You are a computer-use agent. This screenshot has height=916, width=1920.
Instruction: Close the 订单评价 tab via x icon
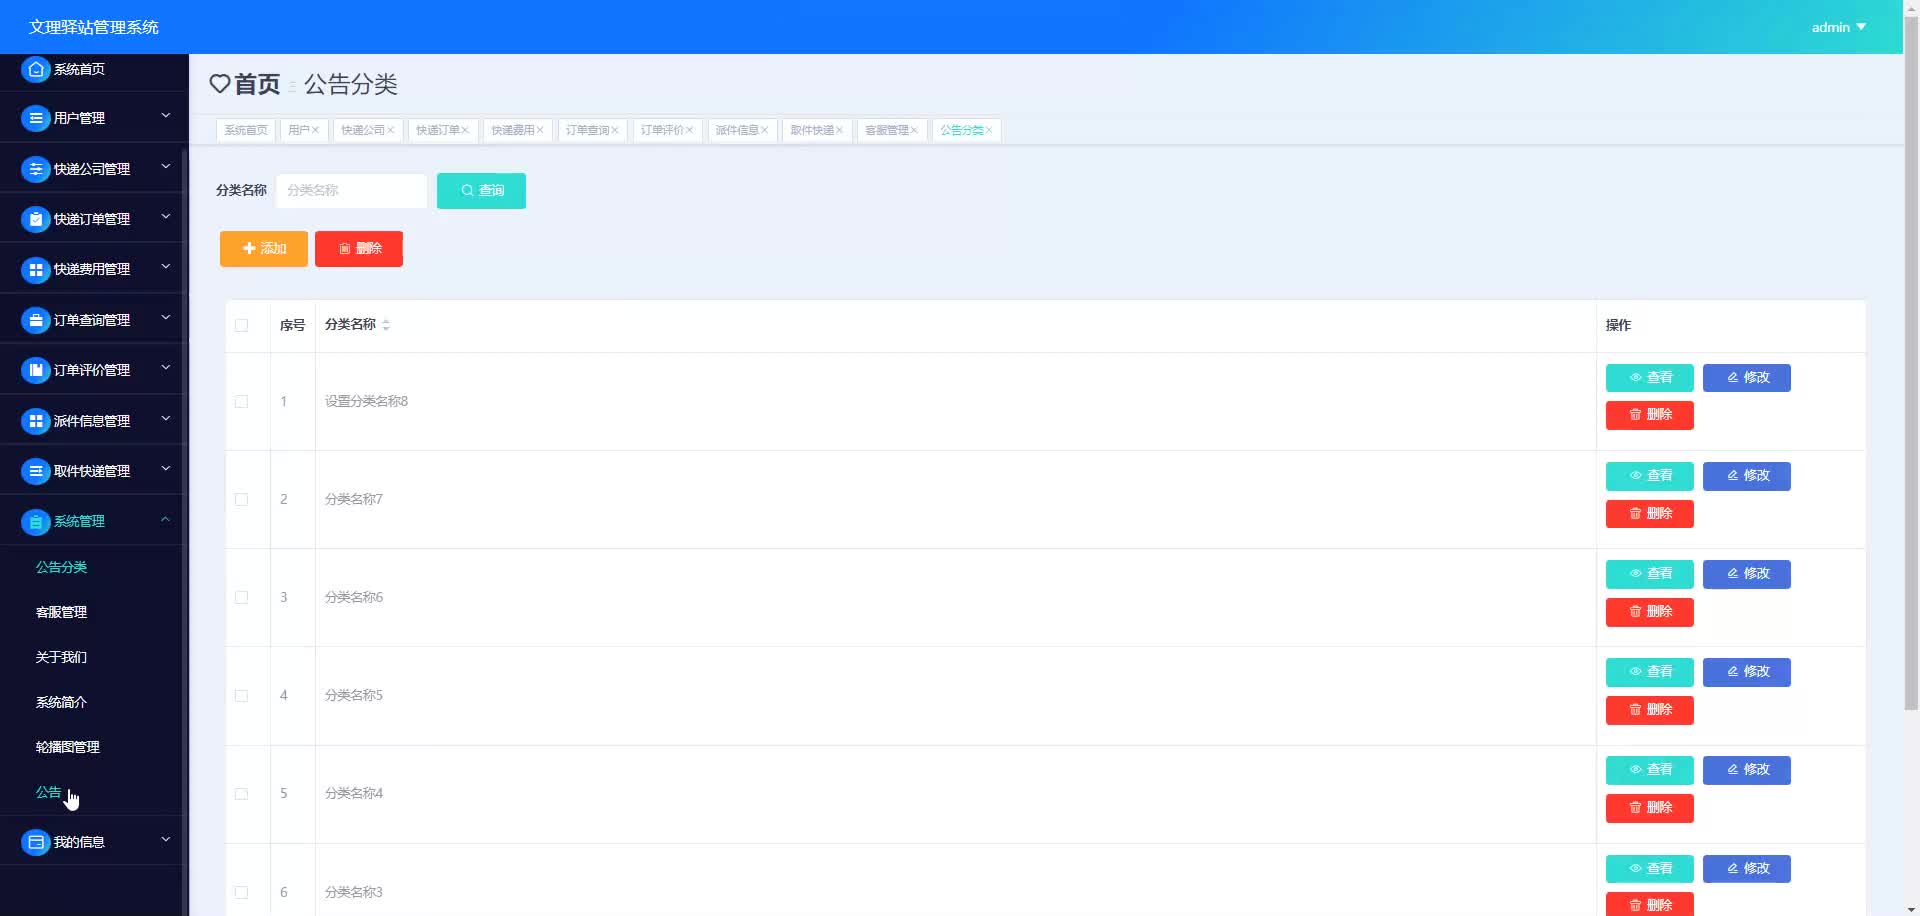[689, 130]
